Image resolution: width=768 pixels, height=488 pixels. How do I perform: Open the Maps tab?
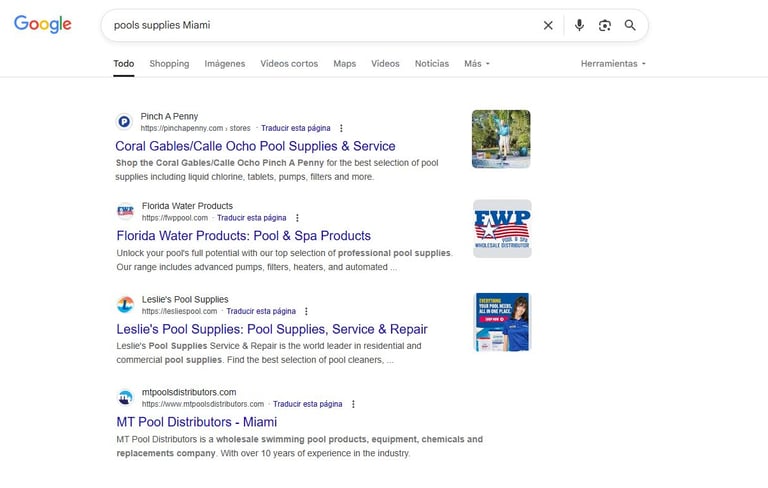[x=344, y=64]
